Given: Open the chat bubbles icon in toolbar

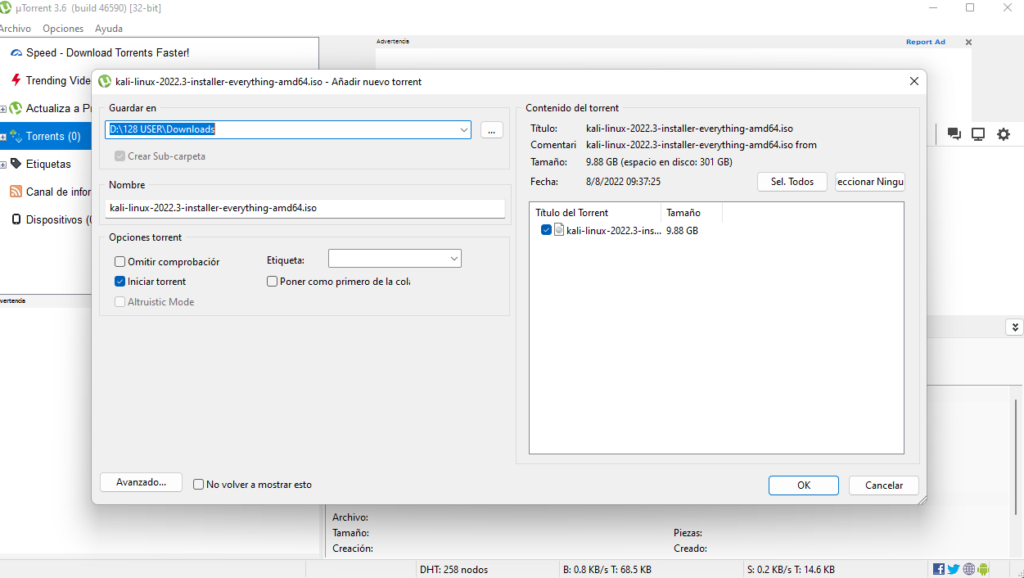Looking at the screenshot, I should [x=954, y=134].
